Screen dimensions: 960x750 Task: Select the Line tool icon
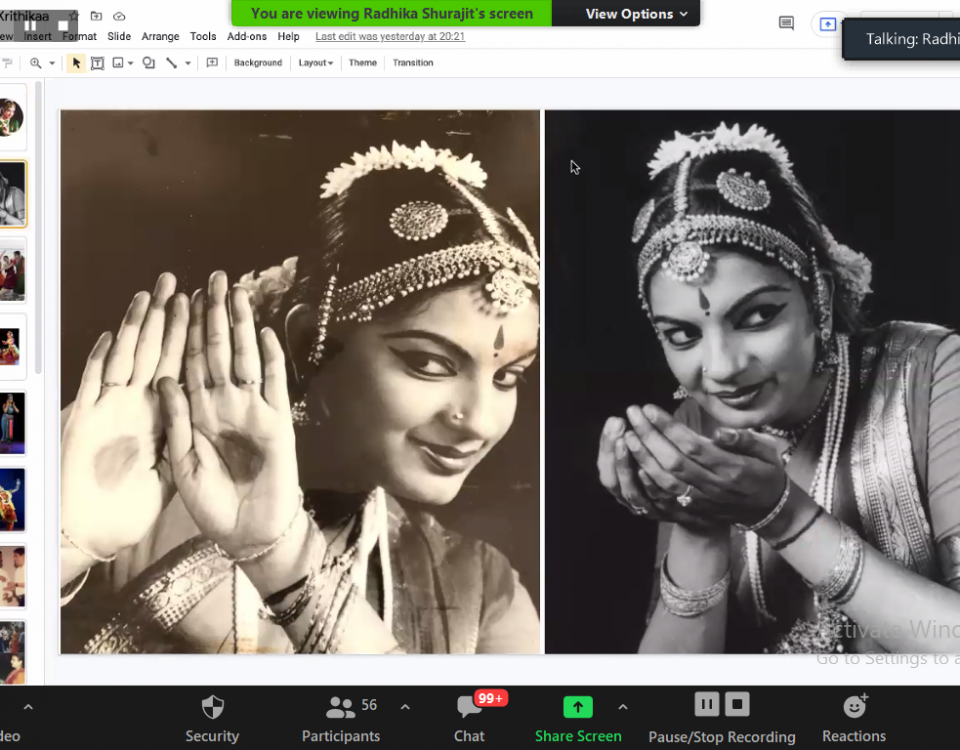click(171, 63)
